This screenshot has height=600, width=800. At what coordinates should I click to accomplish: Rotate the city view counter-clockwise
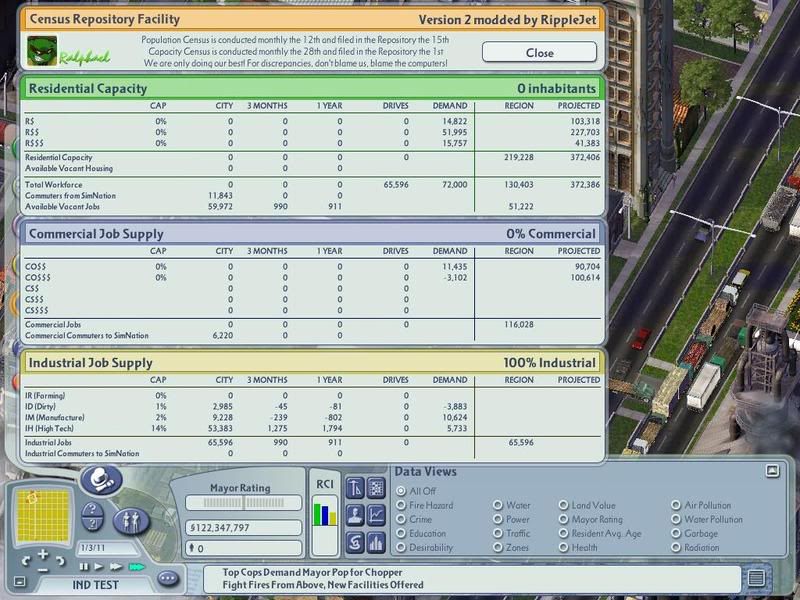tap(25, 561)
